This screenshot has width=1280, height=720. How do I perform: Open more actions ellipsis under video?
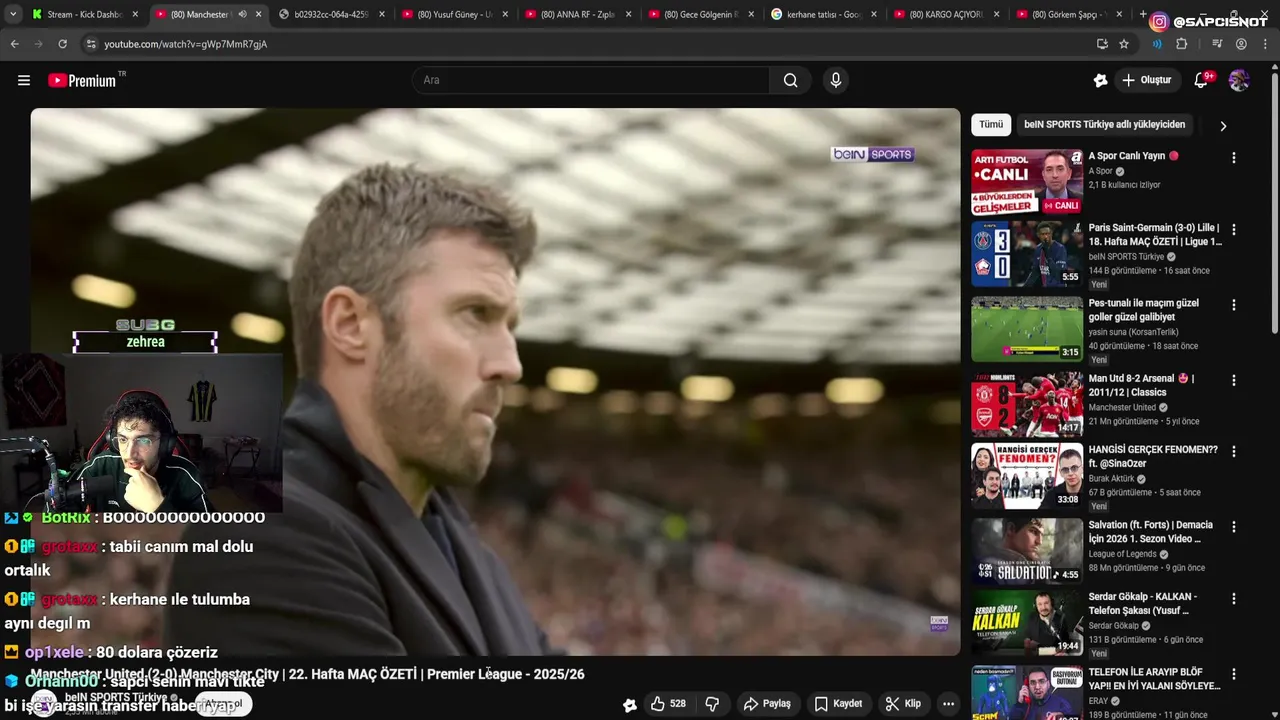click(x=948, y=704)
